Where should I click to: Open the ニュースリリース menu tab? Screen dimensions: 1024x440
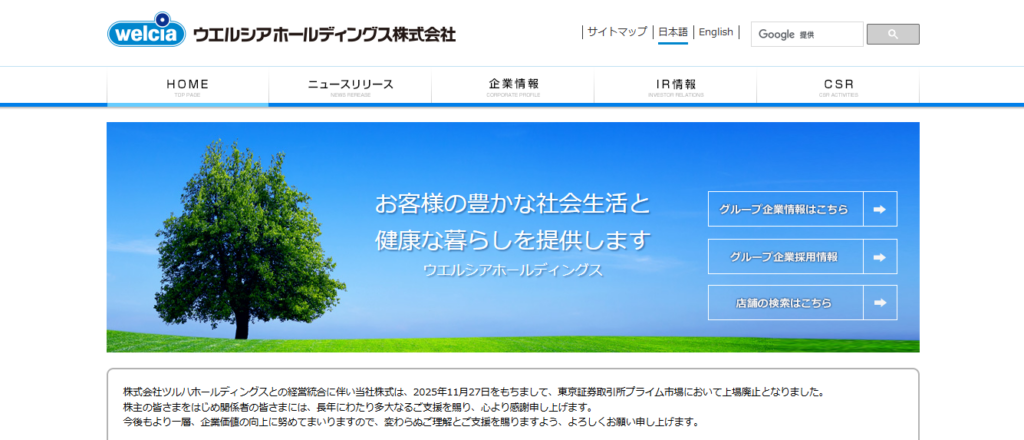click(350, 87)
